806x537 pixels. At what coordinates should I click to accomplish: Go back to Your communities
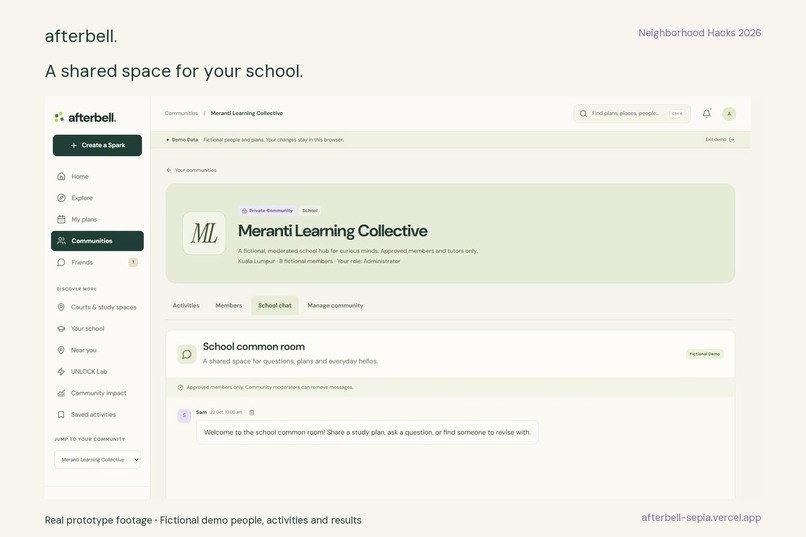click(191, 170)
